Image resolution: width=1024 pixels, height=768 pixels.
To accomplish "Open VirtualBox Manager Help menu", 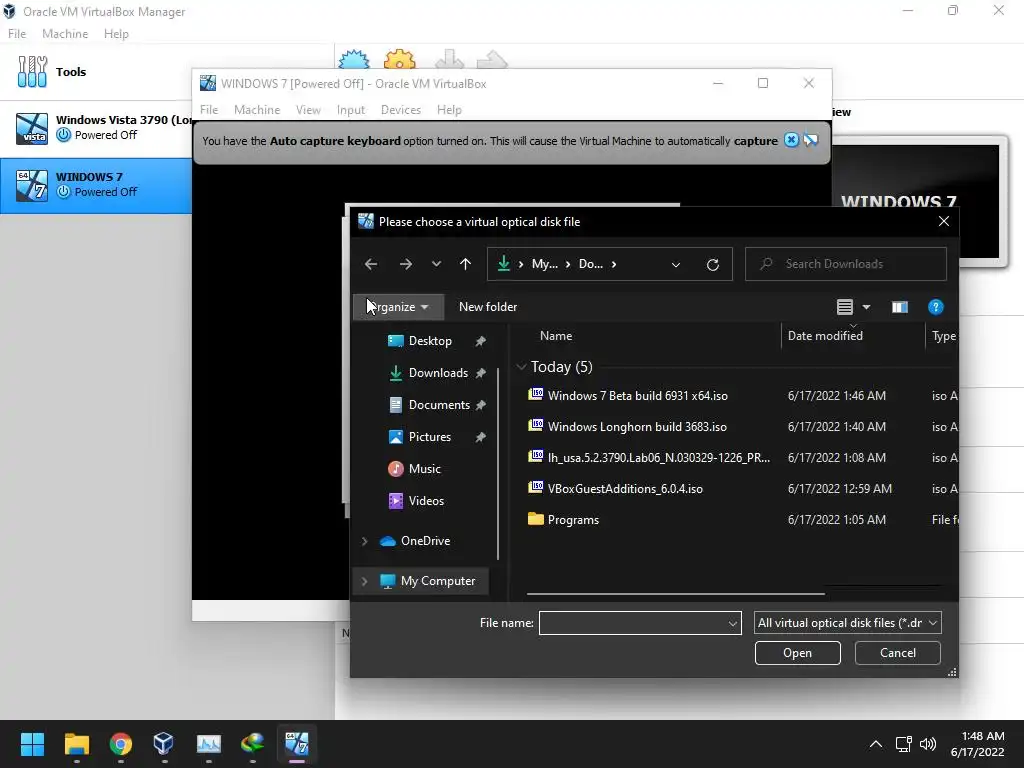I will click(116, 34).
